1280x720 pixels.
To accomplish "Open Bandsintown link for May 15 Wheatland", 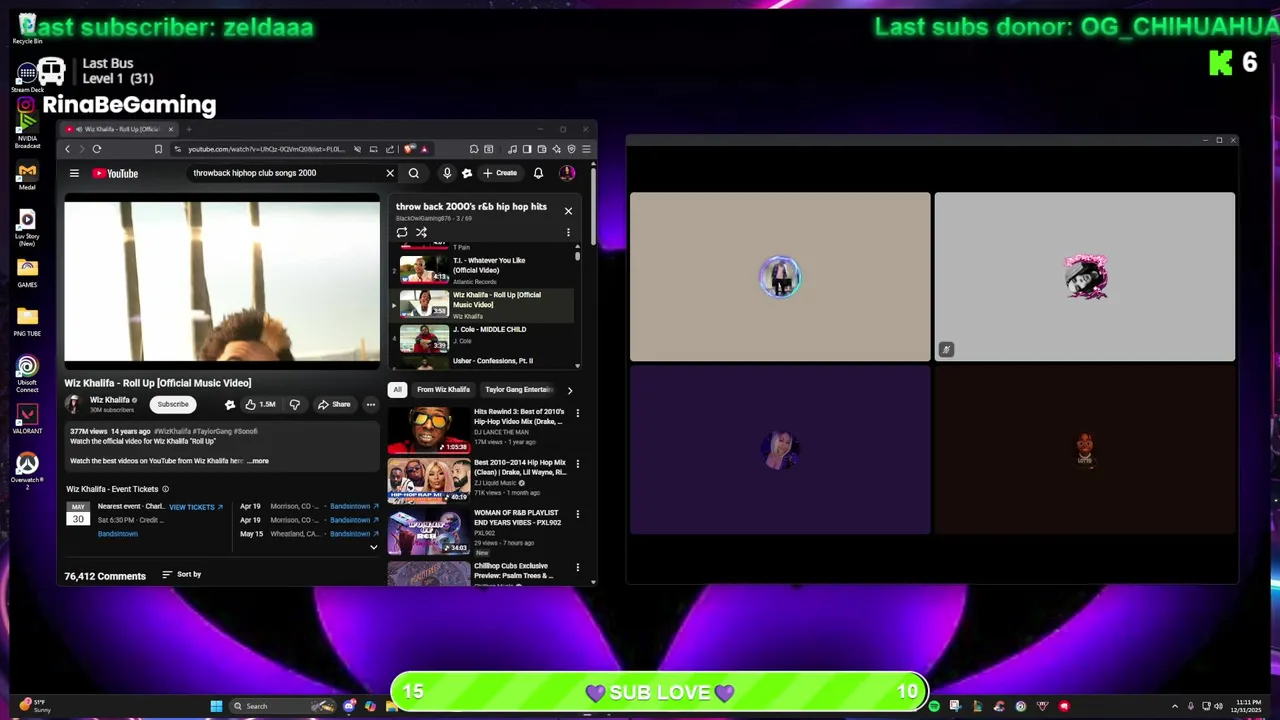I will (354, 534).
